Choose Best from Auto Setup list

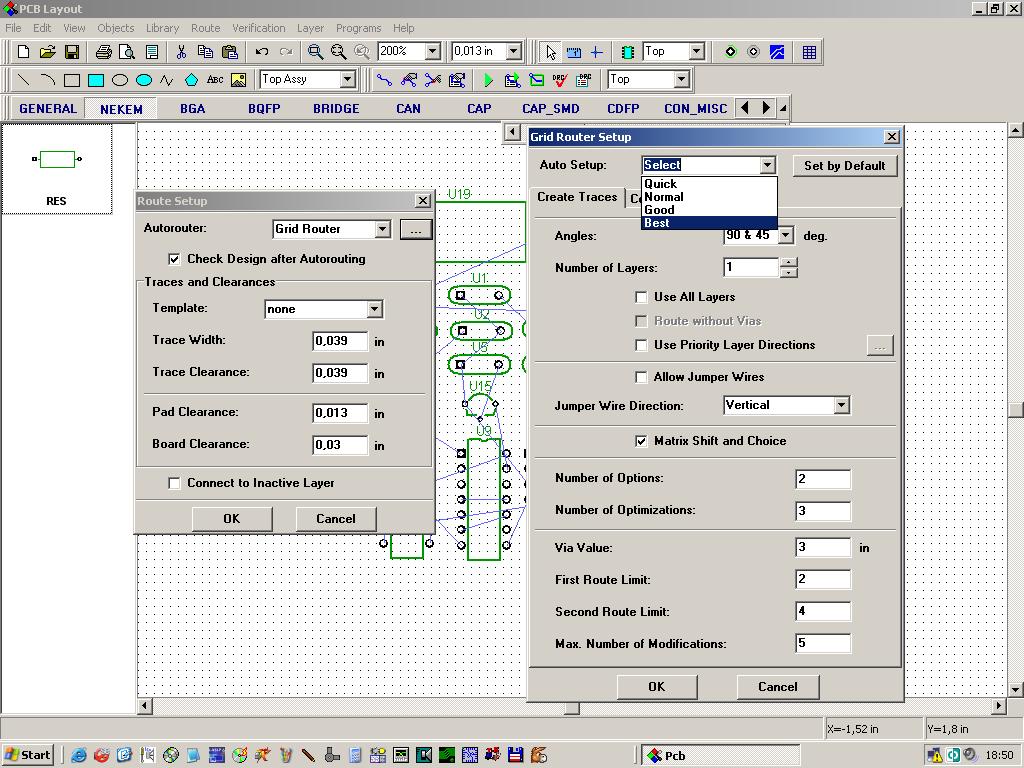click(x=709, y=223)
